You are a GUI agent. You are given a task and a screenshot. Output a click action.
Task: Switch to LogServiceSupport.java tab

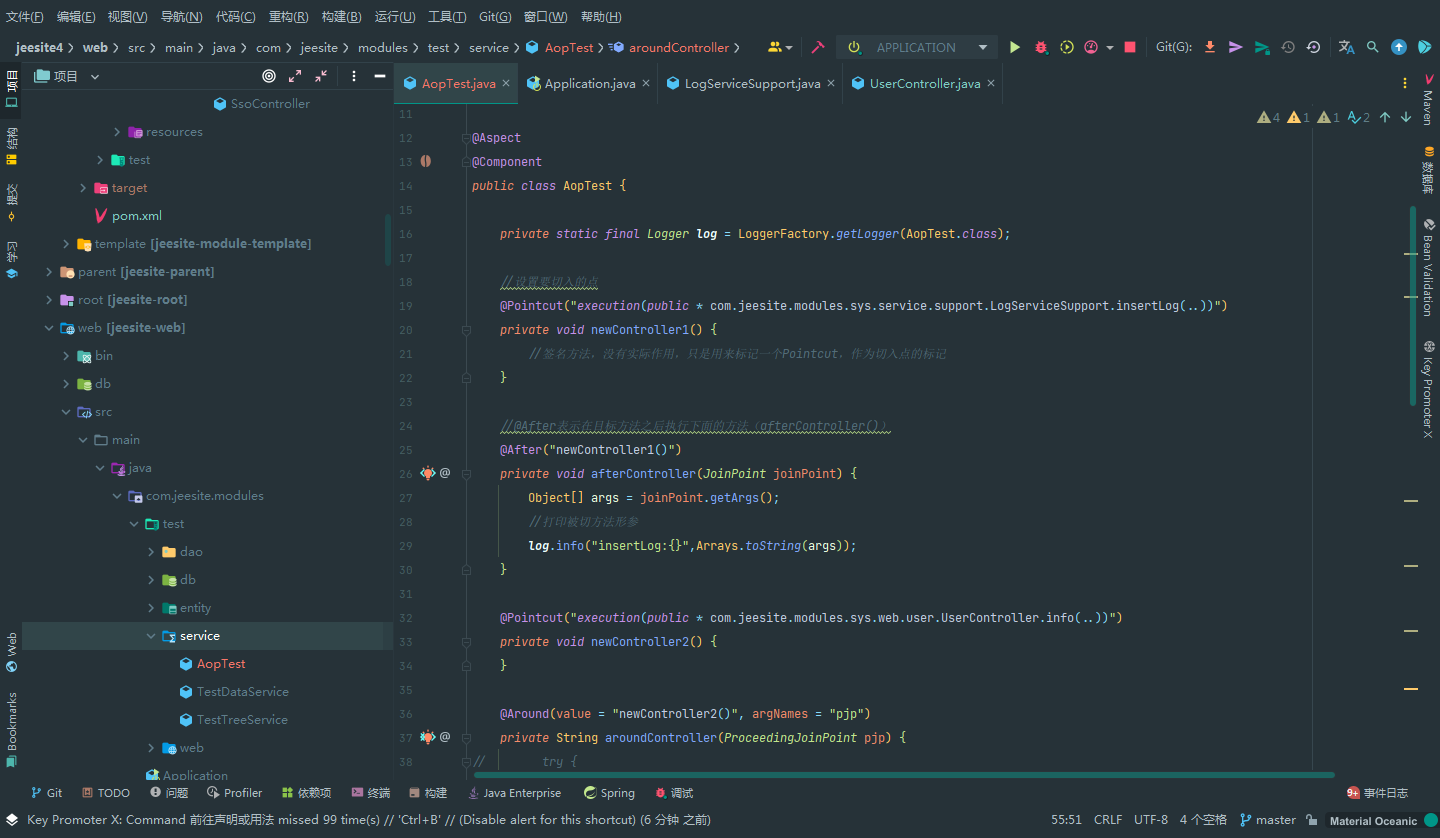(752, 84)
